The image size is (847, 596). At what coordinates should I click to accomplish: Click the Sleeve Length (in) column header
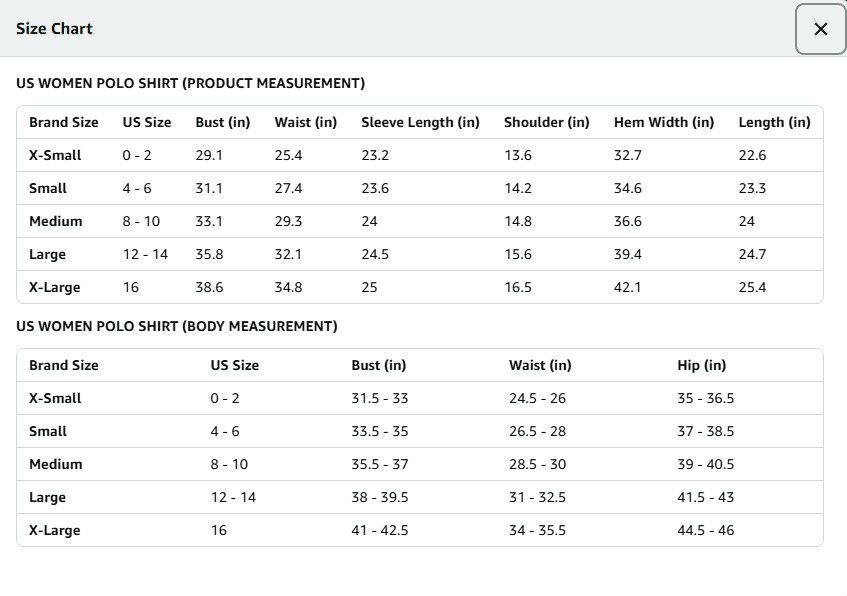click(420, 122)
